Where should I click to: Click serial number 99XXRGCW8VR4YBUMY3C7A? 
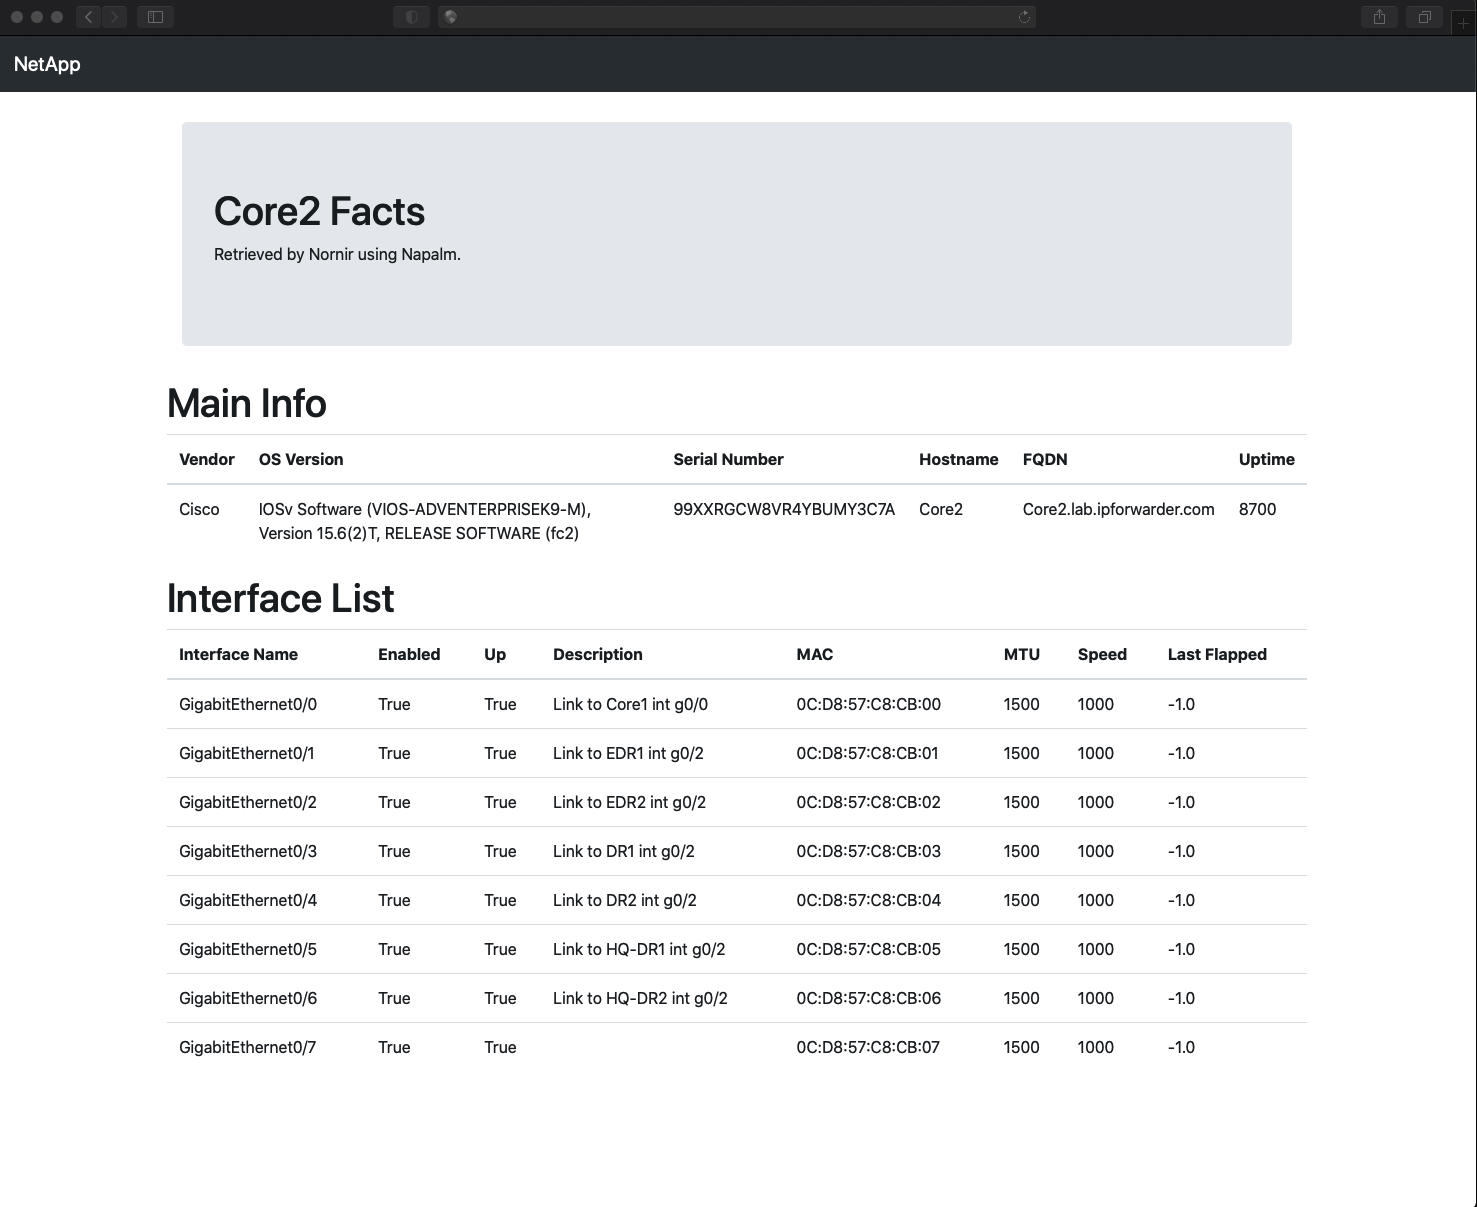[x=784, y=509]
